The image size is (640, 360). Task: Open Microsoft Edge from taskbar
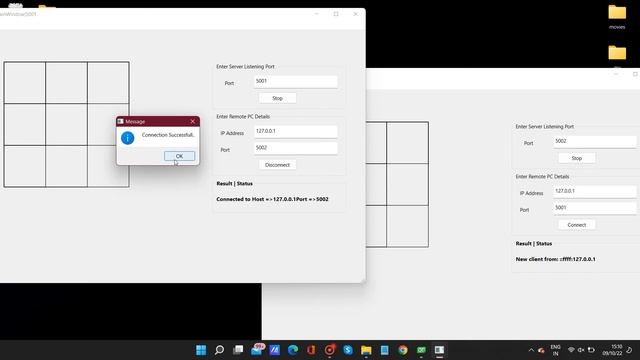point(293,350)
